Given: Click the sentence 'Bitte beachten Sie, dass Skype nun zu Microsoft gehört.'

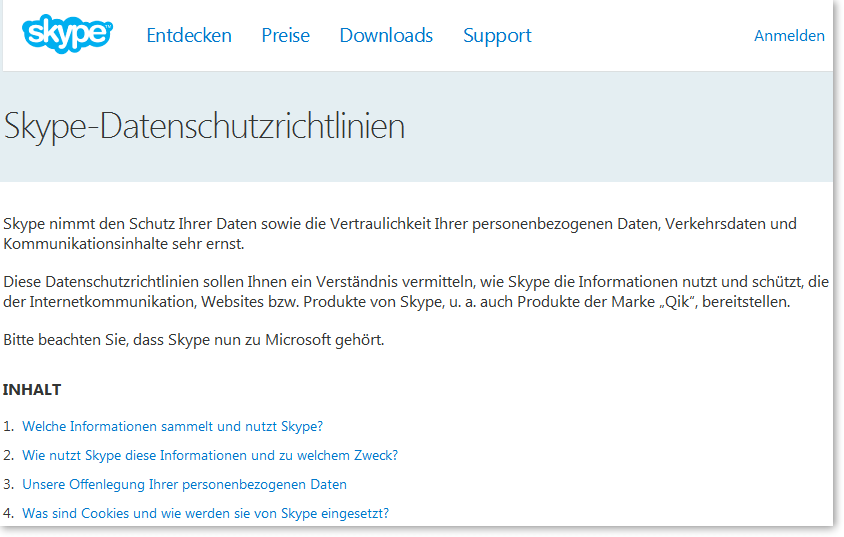Looking at the screenshot, I should pyautogui.click(x=194, y=340).
